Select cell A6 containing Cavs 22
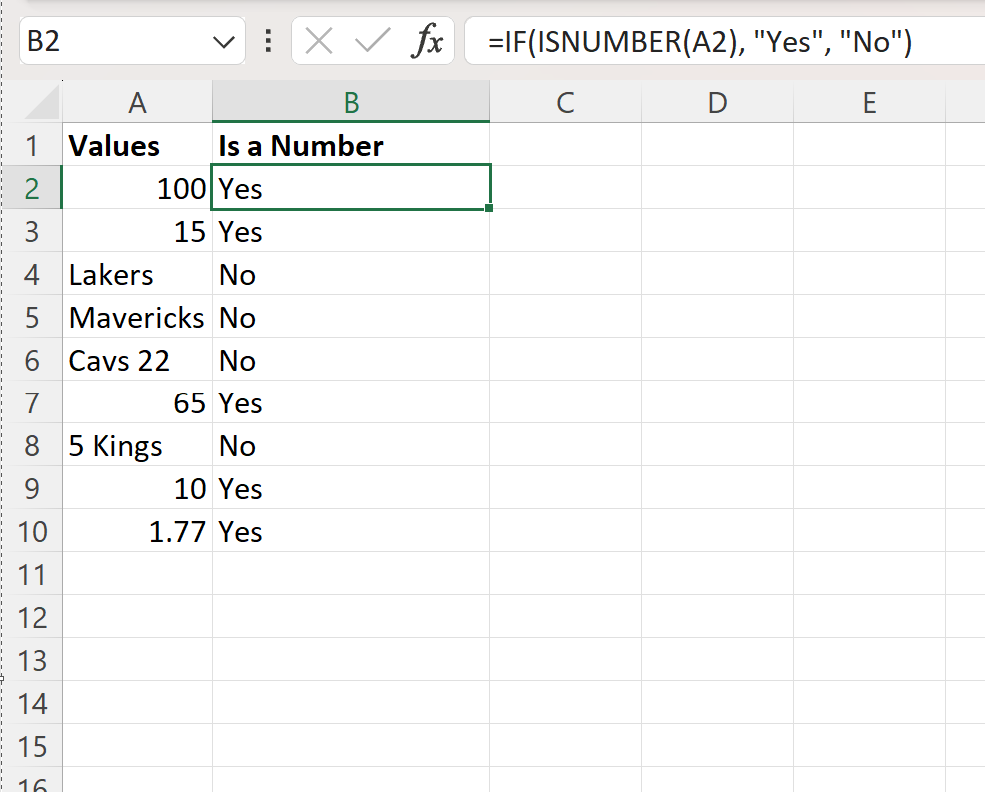This screenshot has width=985, height=792. 136,360
